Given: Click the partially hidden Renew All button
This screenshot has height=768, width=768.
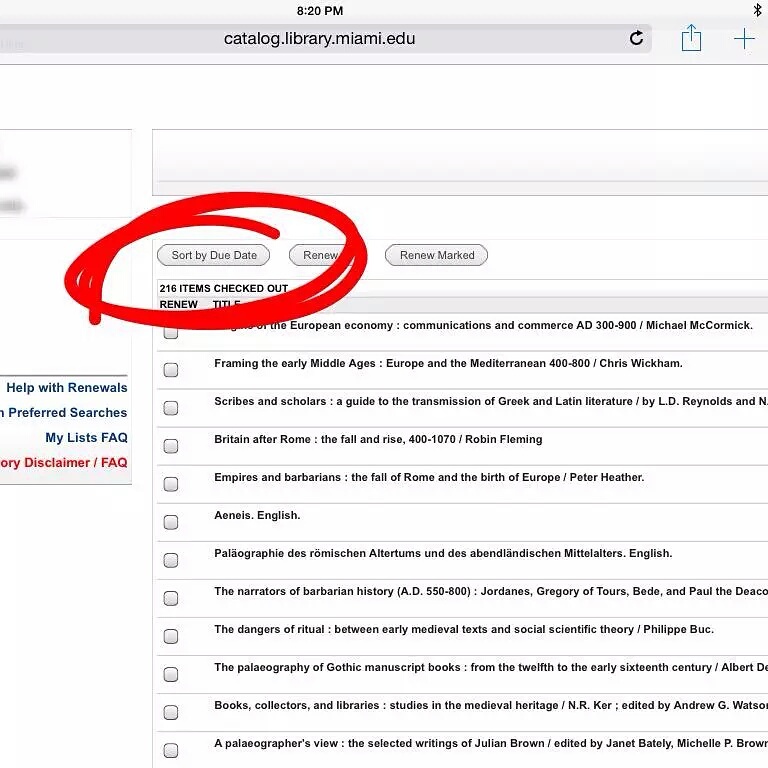Looking at the screenshot, I should pyautogui.click(x=320, y=255).
